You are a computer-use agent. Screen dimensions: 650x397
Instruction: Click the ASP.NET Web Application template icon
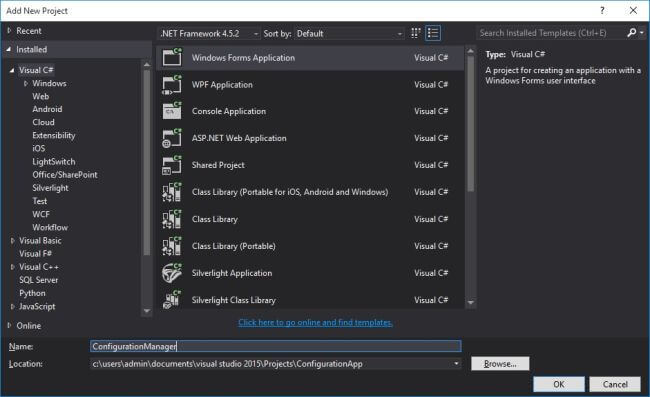tap(172, 138)
